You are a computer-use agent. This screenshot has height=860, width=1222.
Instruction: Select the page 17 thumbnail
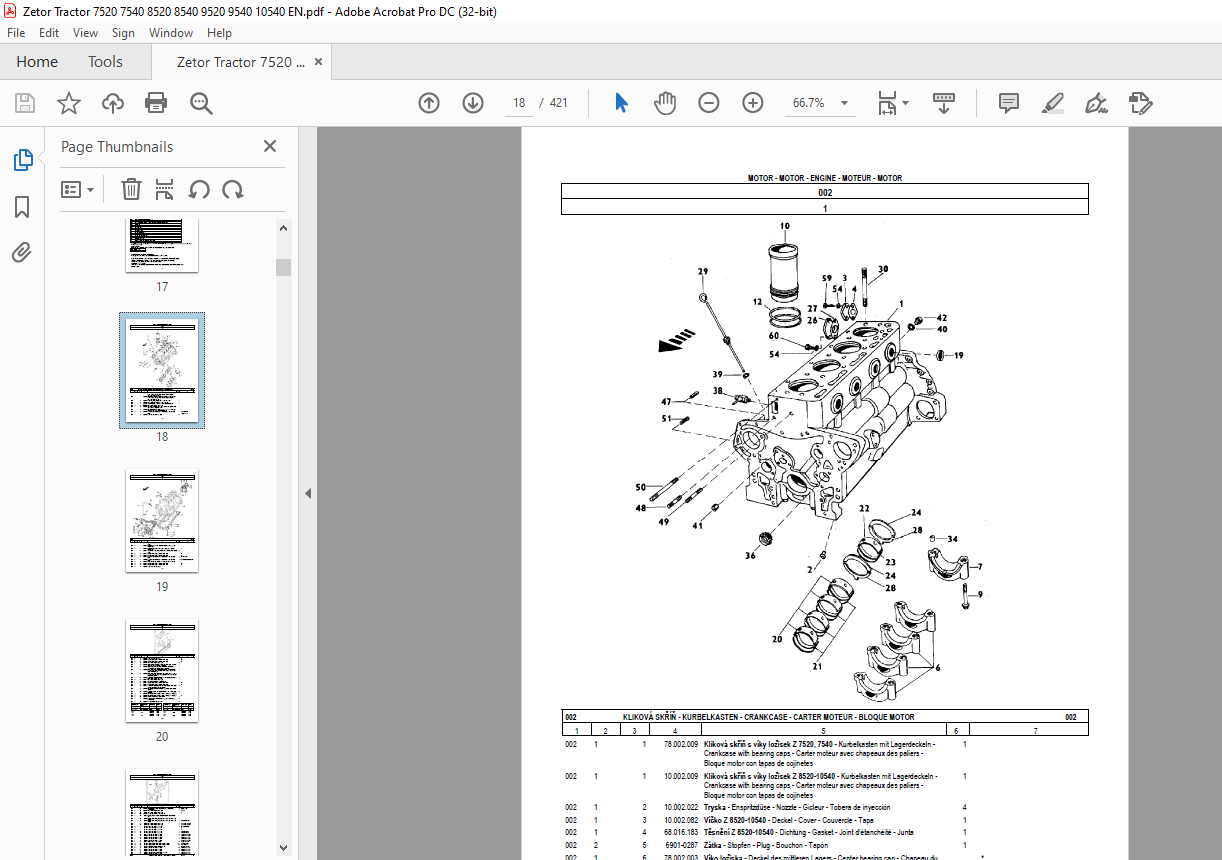(x=162, y=246)
